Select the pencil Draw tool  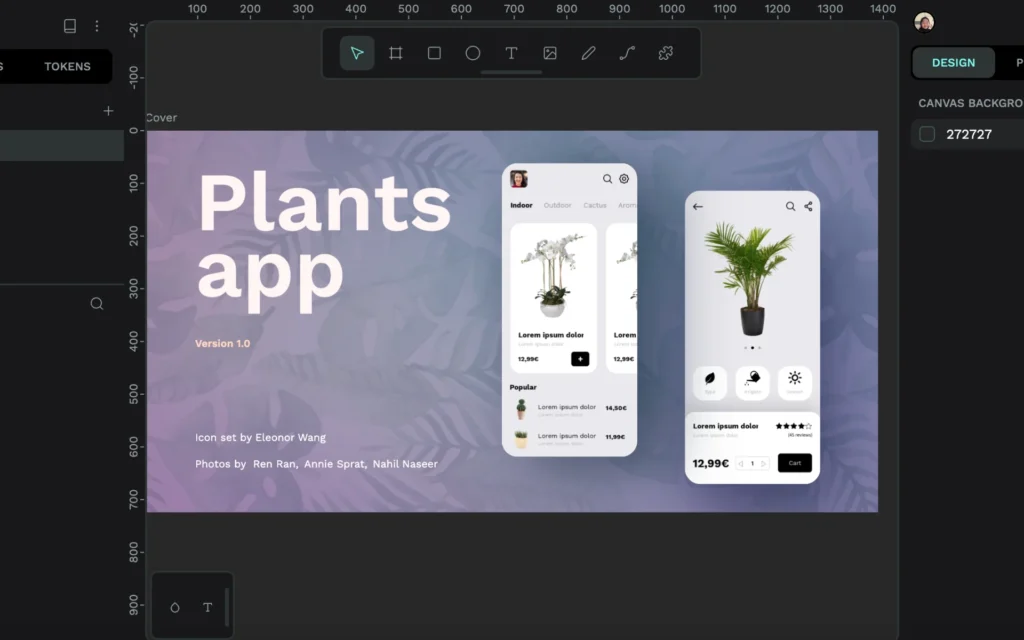point(588,53)
